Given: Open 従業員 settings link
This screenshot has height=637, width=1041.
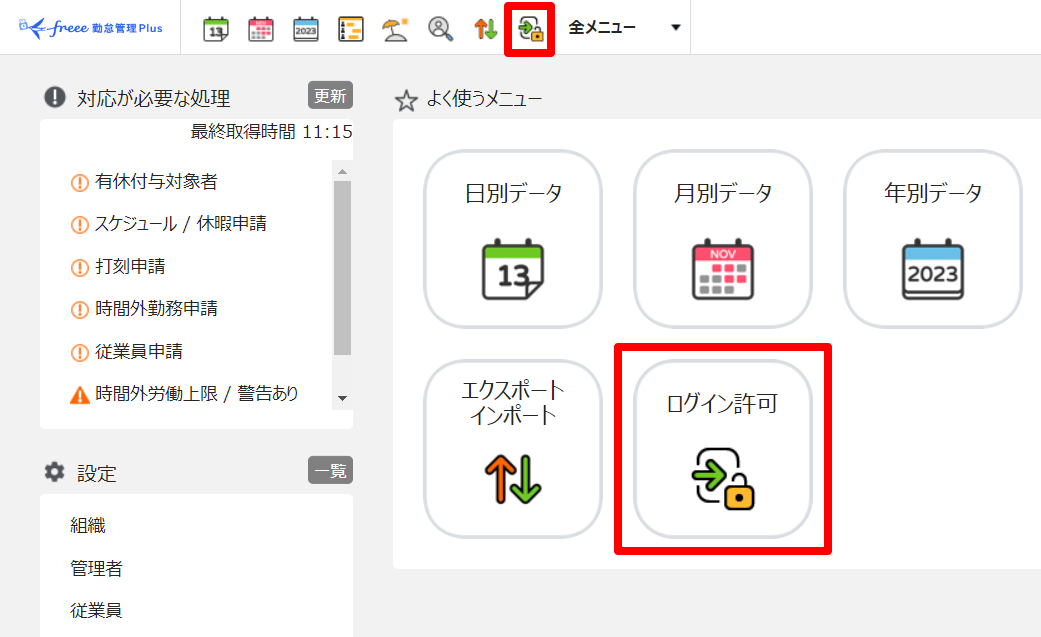Looking at the screenshot, I should coord(96,610).
